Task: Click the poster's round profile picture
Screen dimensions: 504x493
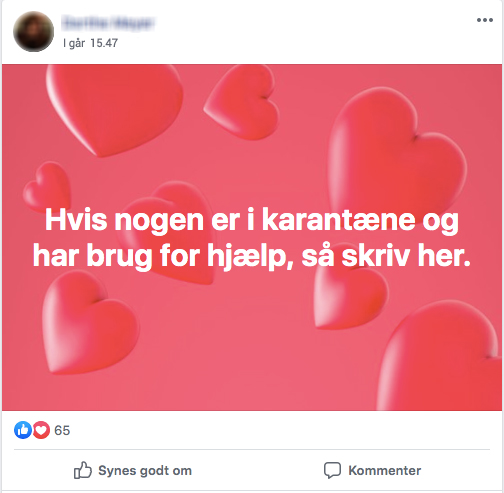Action: pyautogui.click(x=33, y=32)
